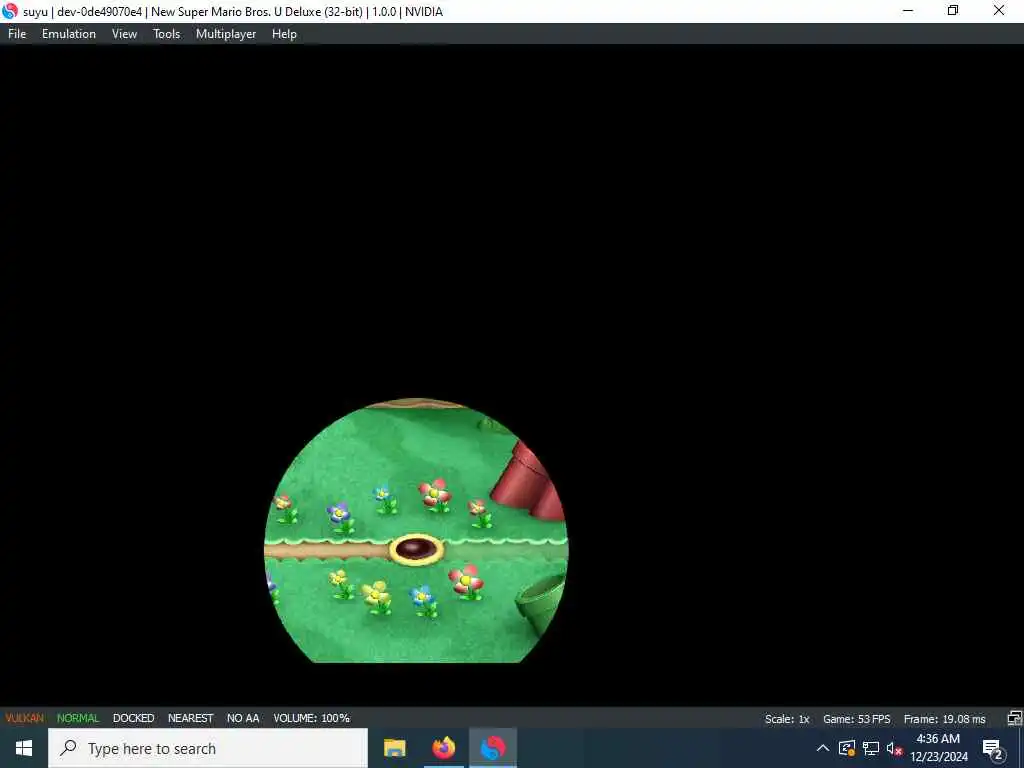Toggle the NORMAL GPU accuracy button
Viewport: 1024px width, 768px height.
click(78, 718)
